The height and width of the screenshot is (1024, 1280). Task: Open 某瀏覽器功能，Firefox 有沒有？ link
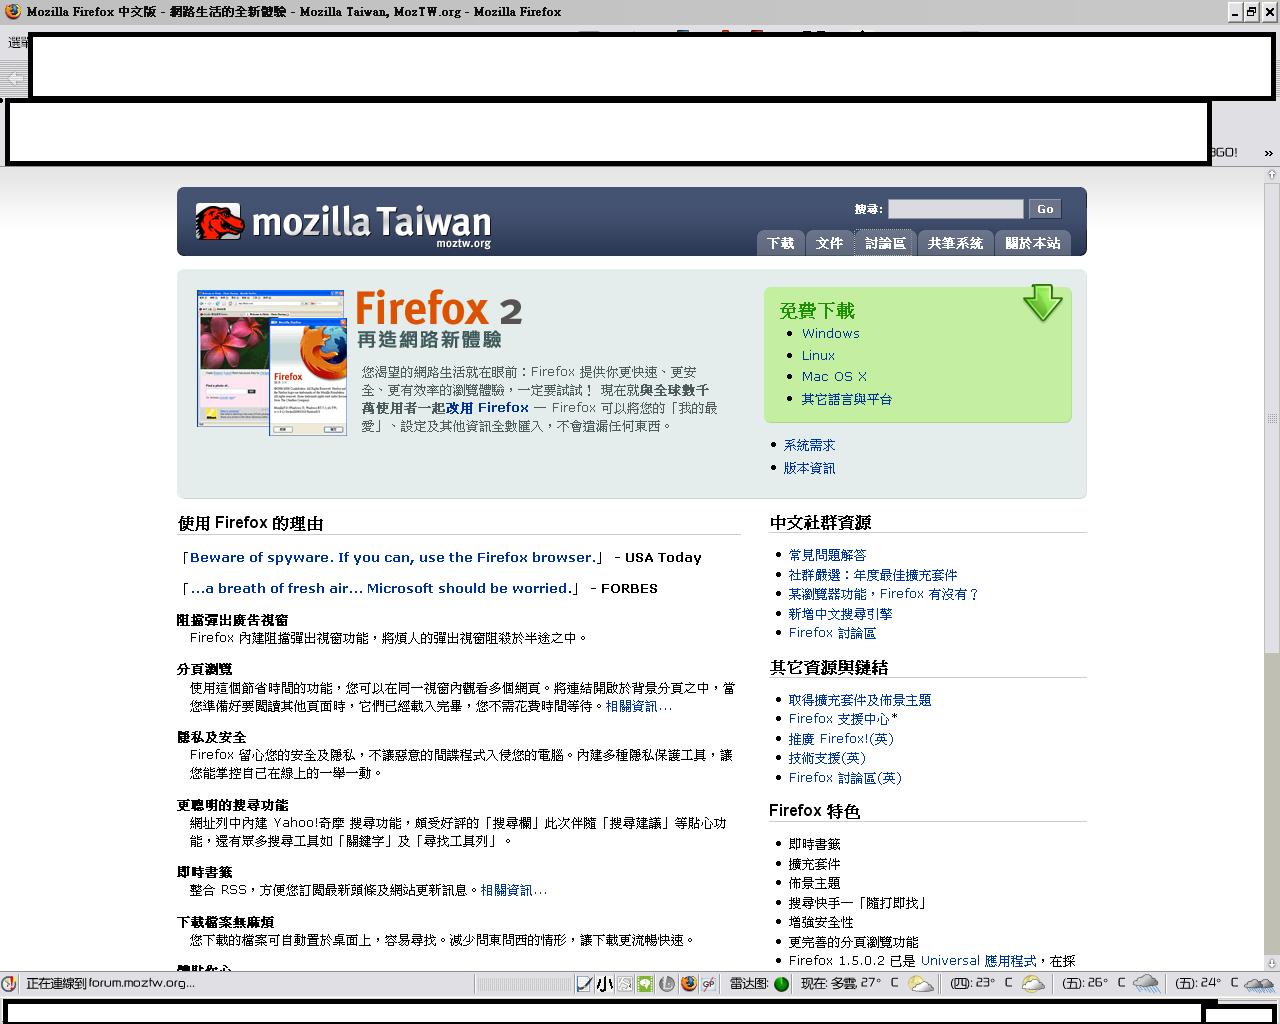coord(884,594)
